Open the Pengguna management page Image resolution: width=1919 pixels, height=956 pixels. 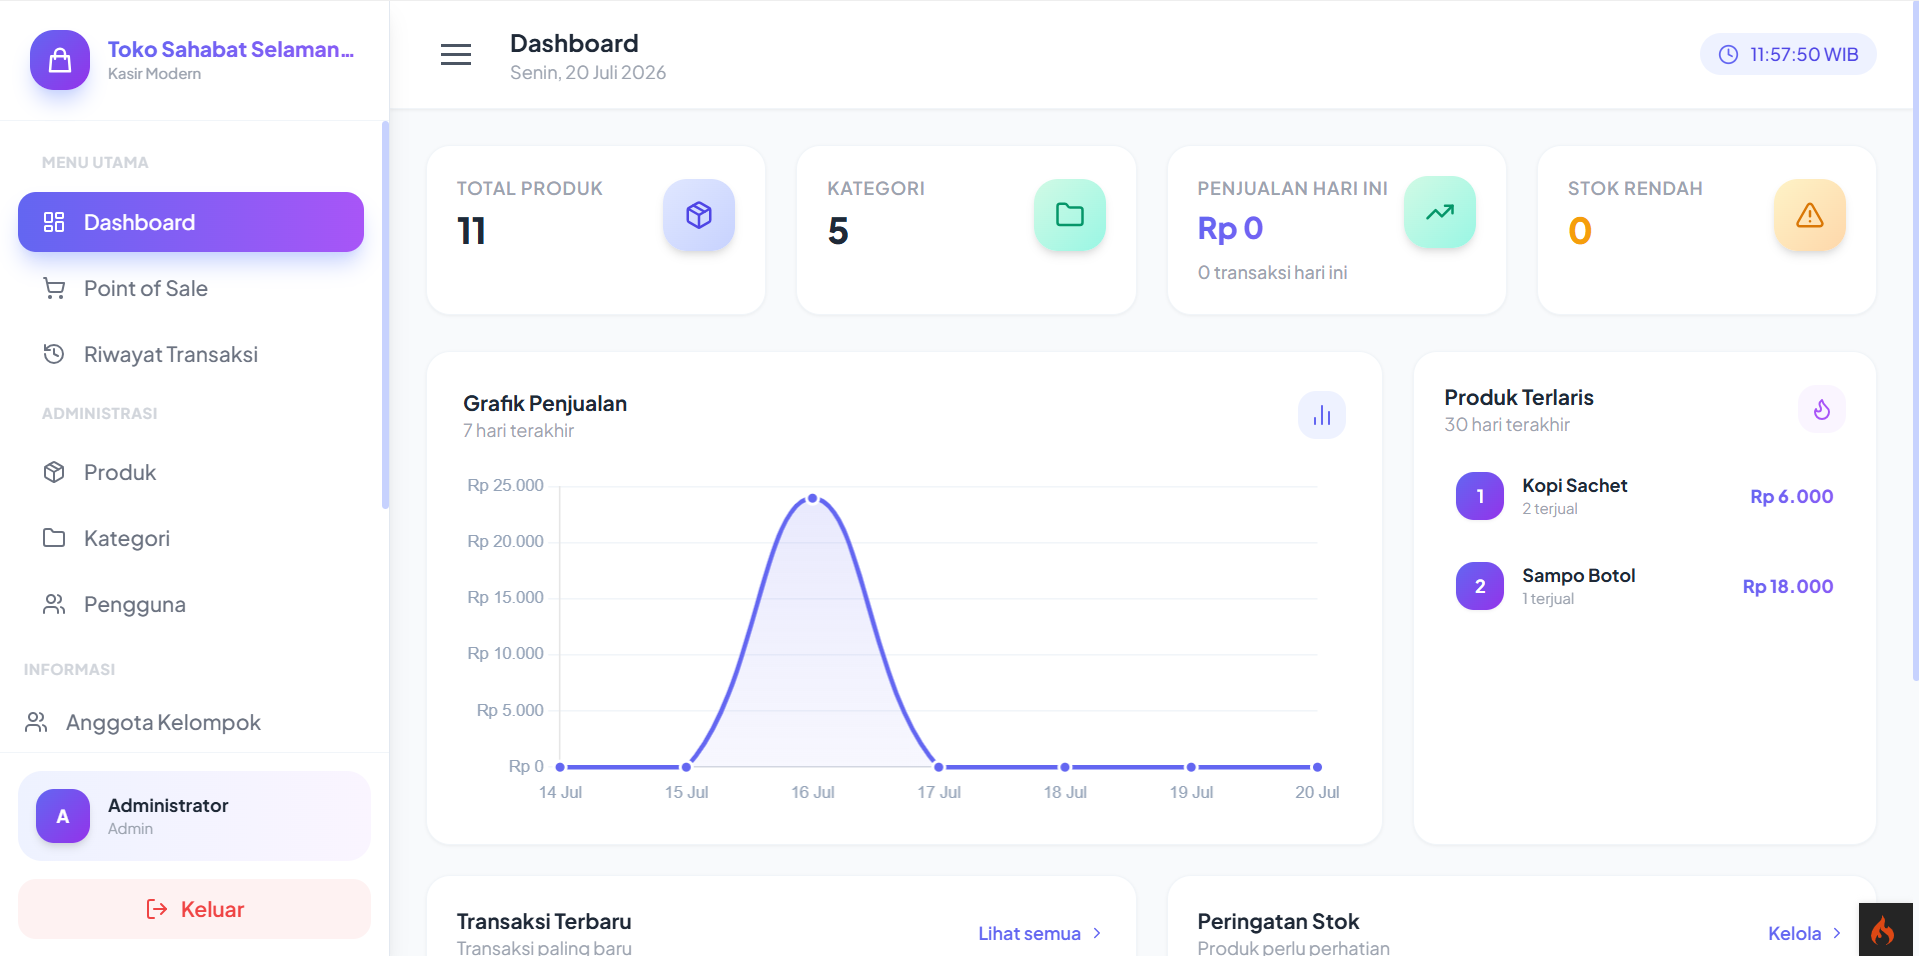(x=191, y=604)
